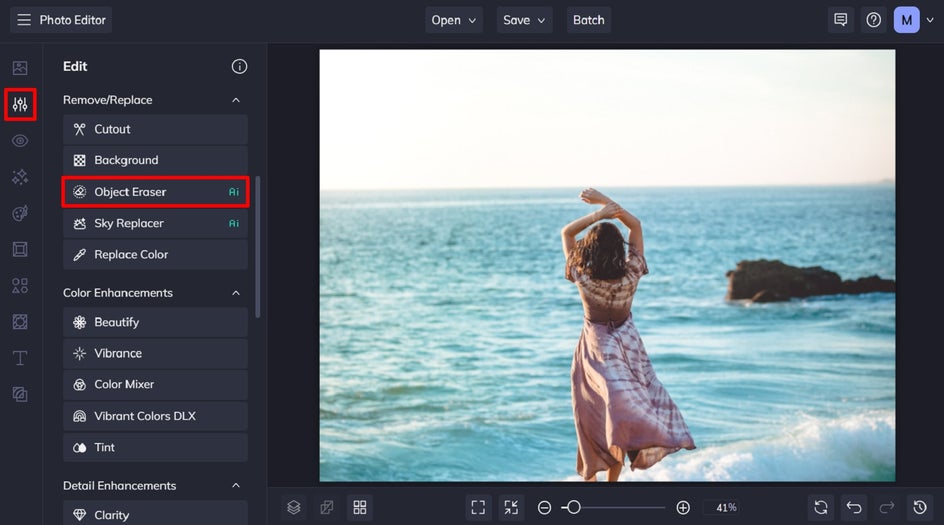This screenshot has height=525, width=944.
Task: Open the Edit tools sidebar icon
Action: (20, 104)
